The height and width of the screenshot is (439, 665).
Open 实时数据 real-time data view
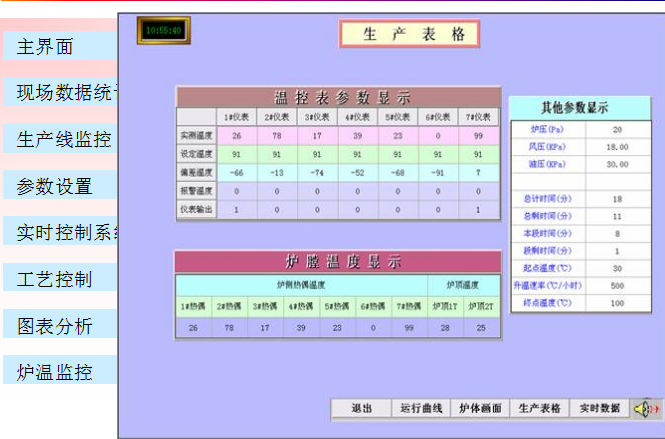600,409
